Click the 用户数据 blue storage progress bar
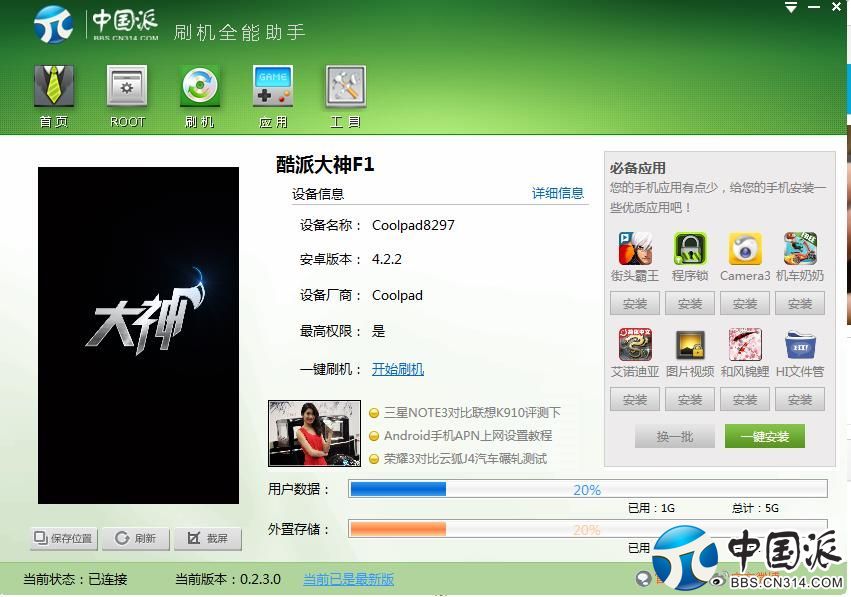 tap(588, 489)
